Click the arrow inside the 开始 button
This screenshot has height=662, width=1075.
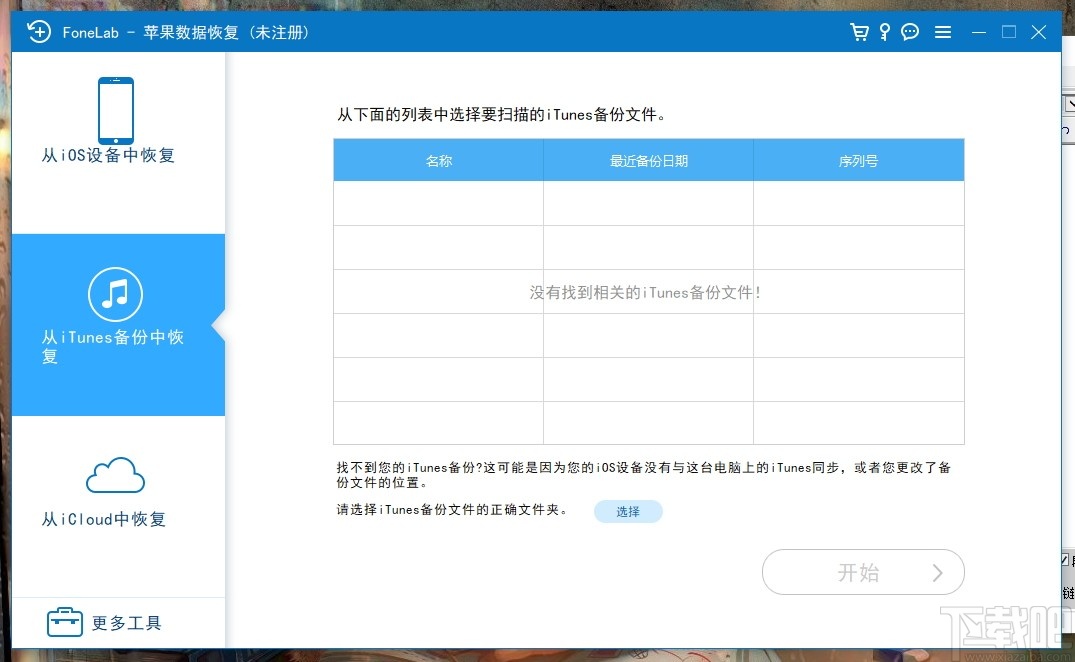click(x=937, y=572)
